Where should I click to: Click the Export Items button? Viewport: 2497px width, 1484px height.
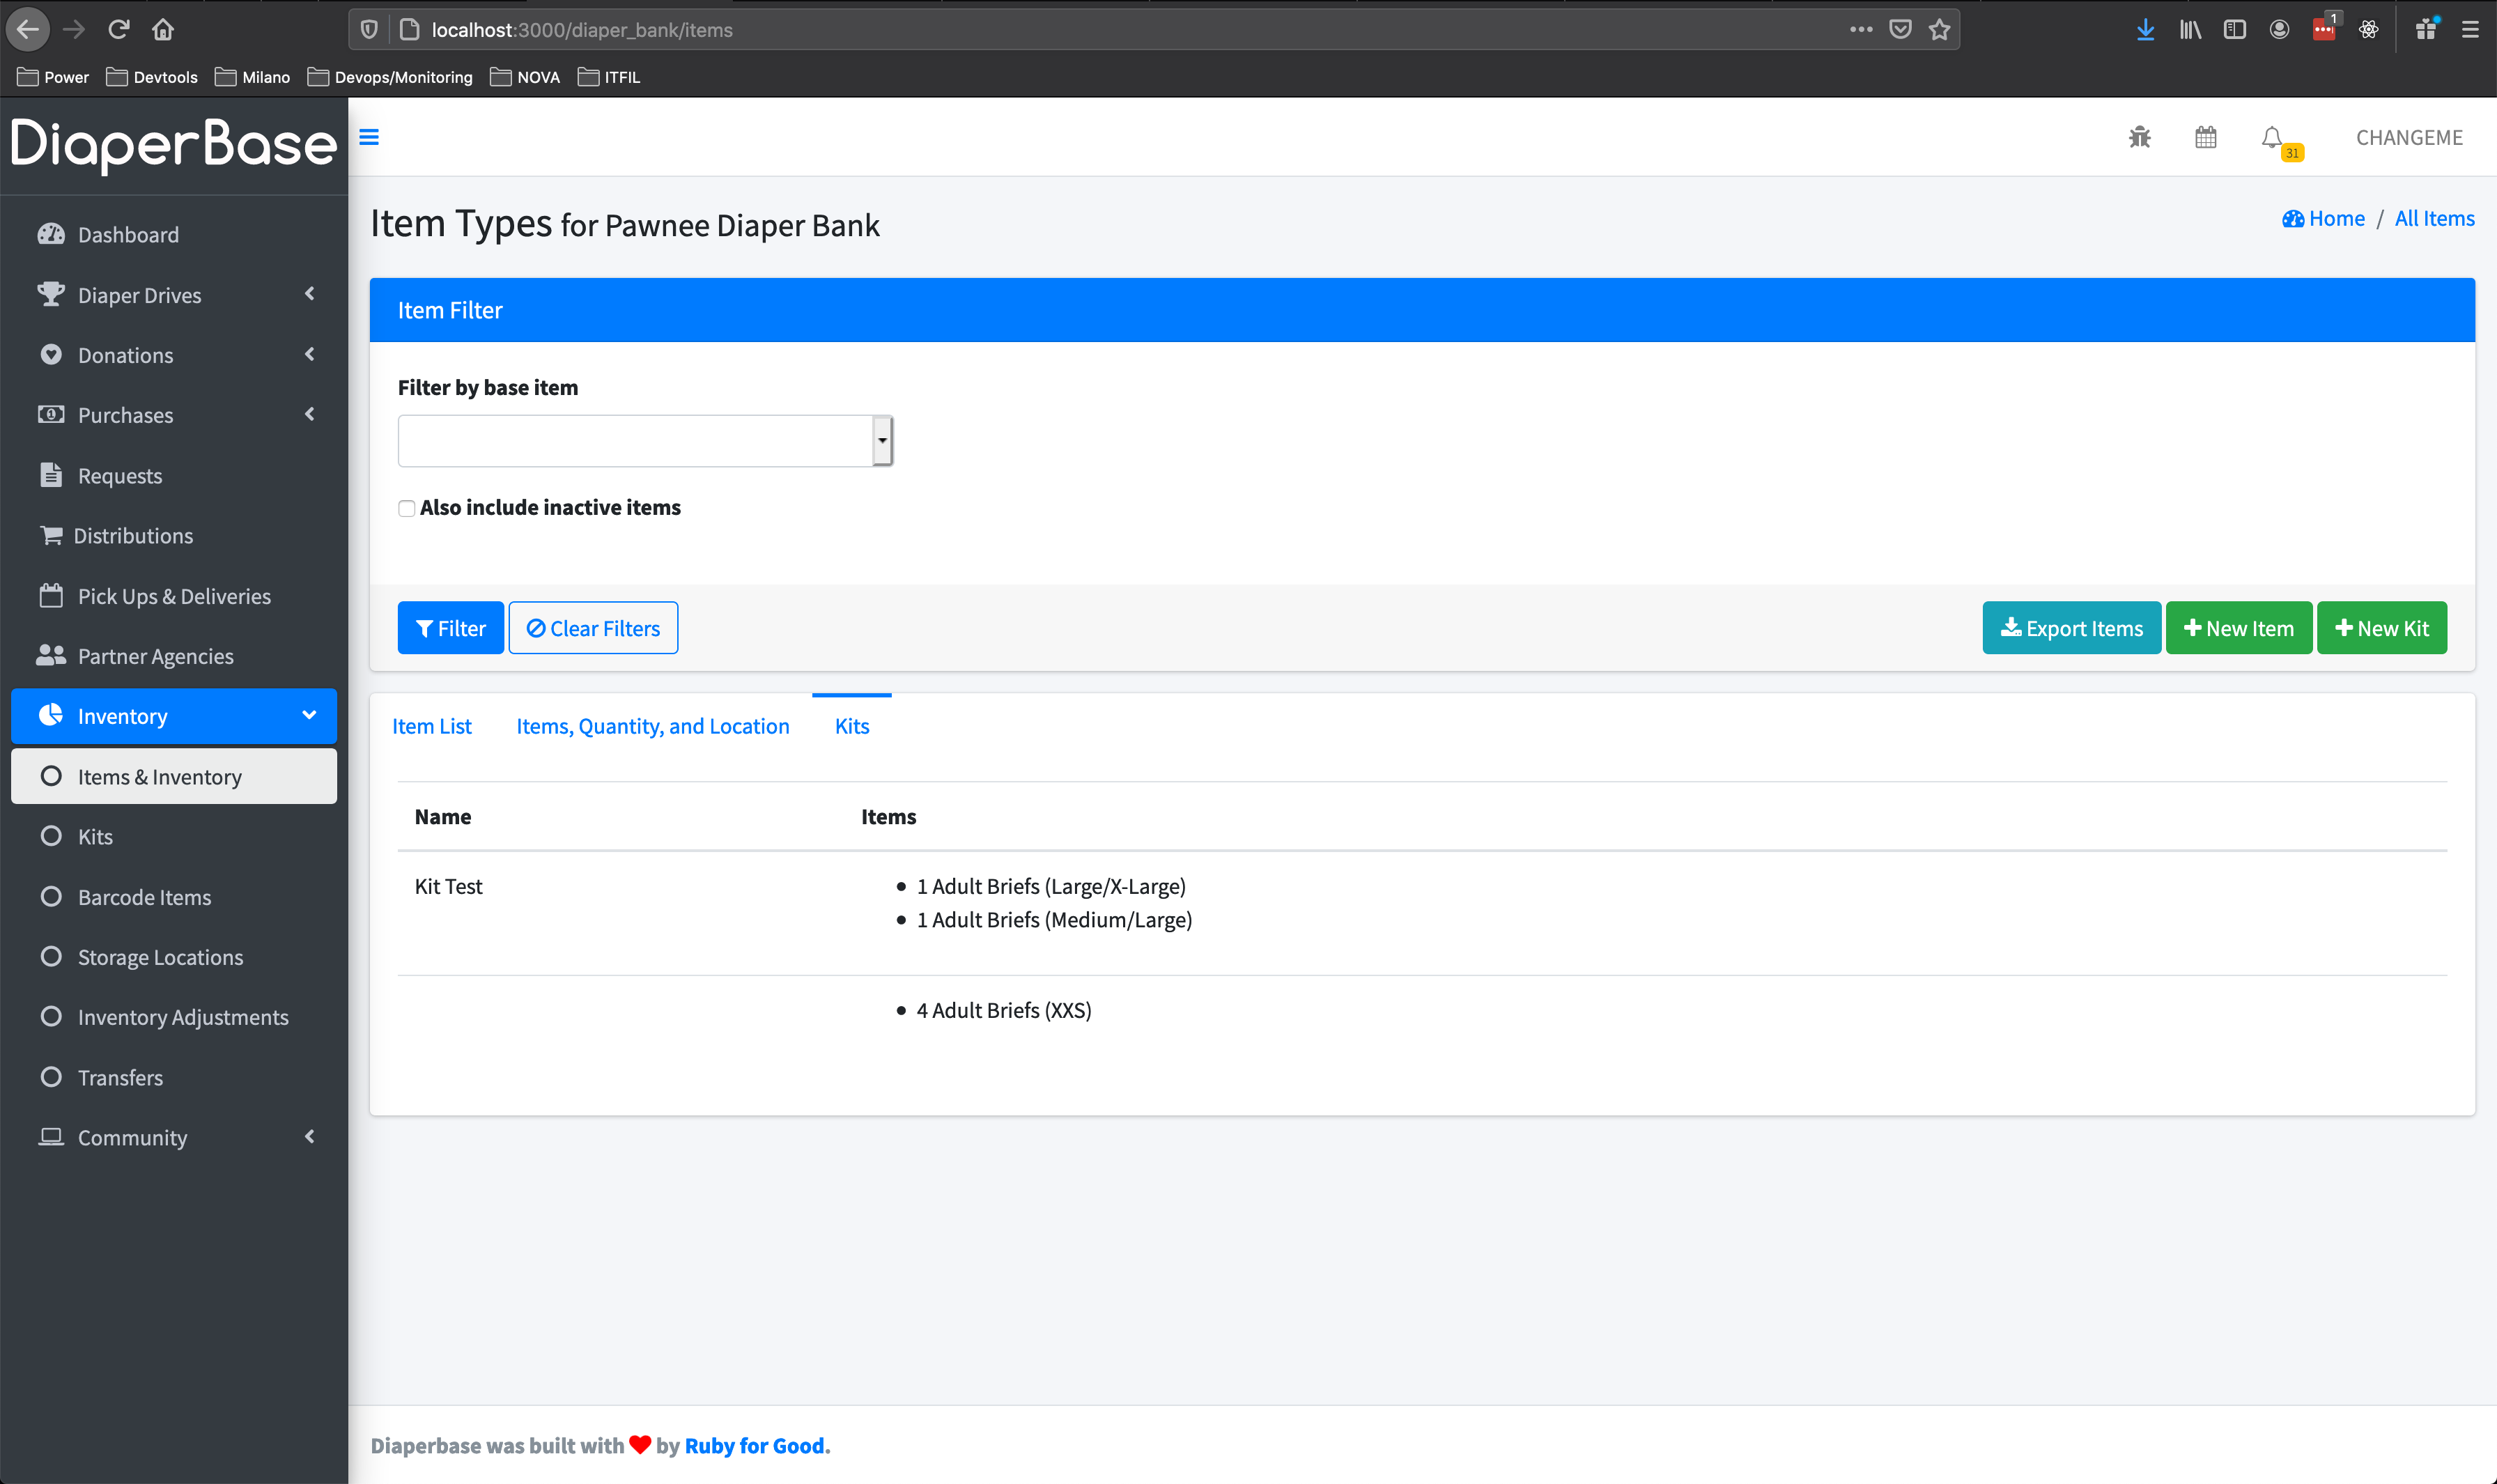pyautogui.click(x=2071, y=628)
